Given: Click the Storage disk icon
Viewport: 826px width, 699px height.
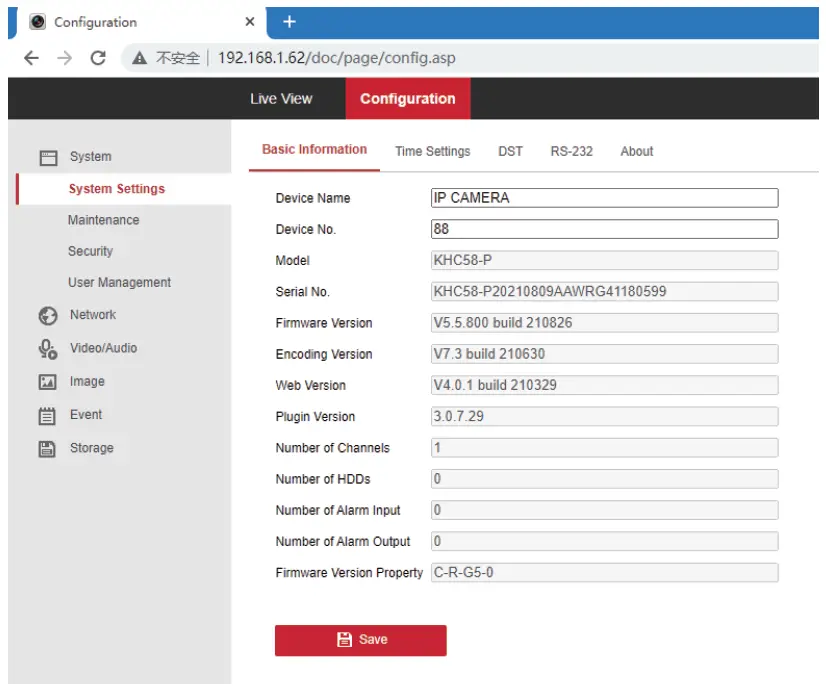Looking at the screenshot, I should pyautogui.click(x=47, y=449).
